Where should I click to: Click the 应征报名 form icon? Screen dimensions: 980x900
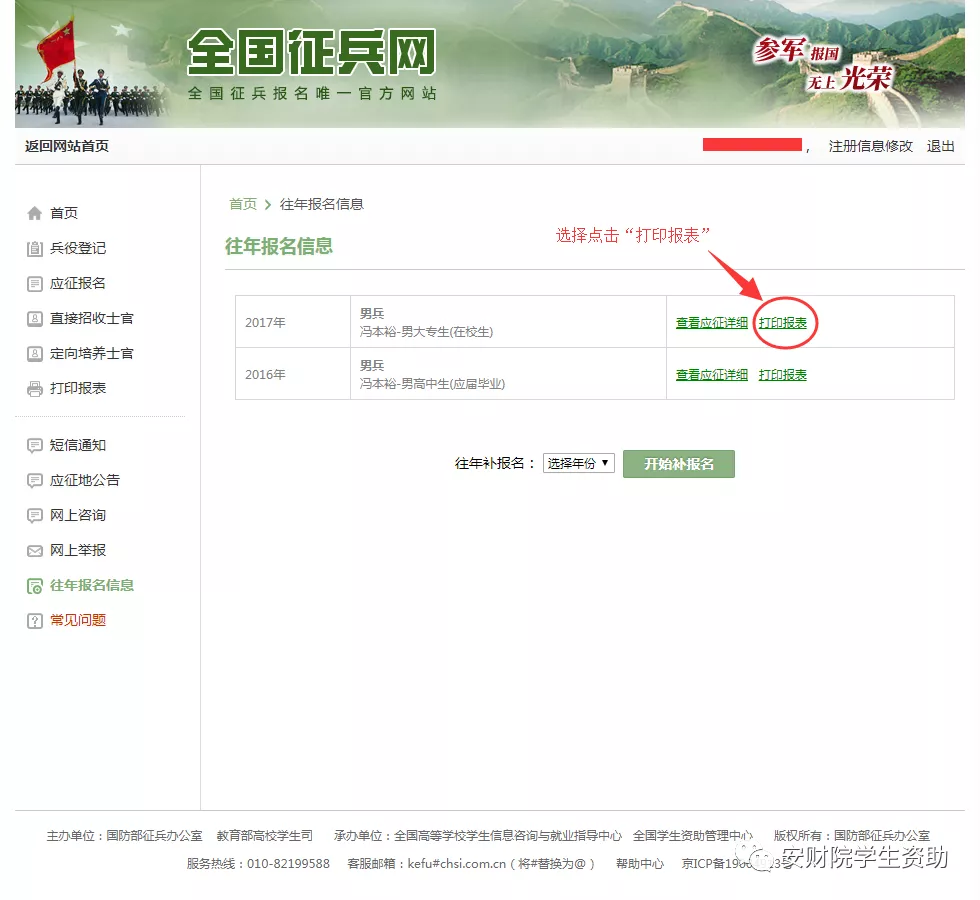click(35, 284)
